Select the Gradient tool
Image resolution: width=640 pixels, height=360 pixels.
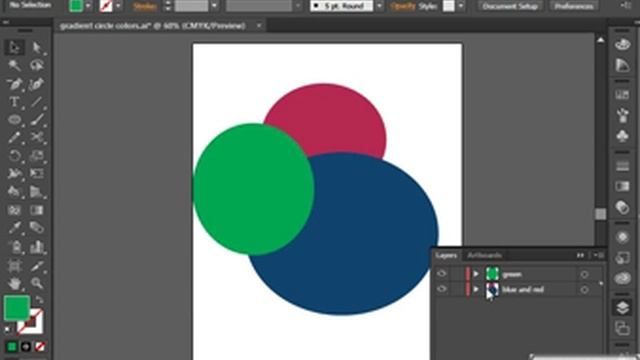click(37, 210)
